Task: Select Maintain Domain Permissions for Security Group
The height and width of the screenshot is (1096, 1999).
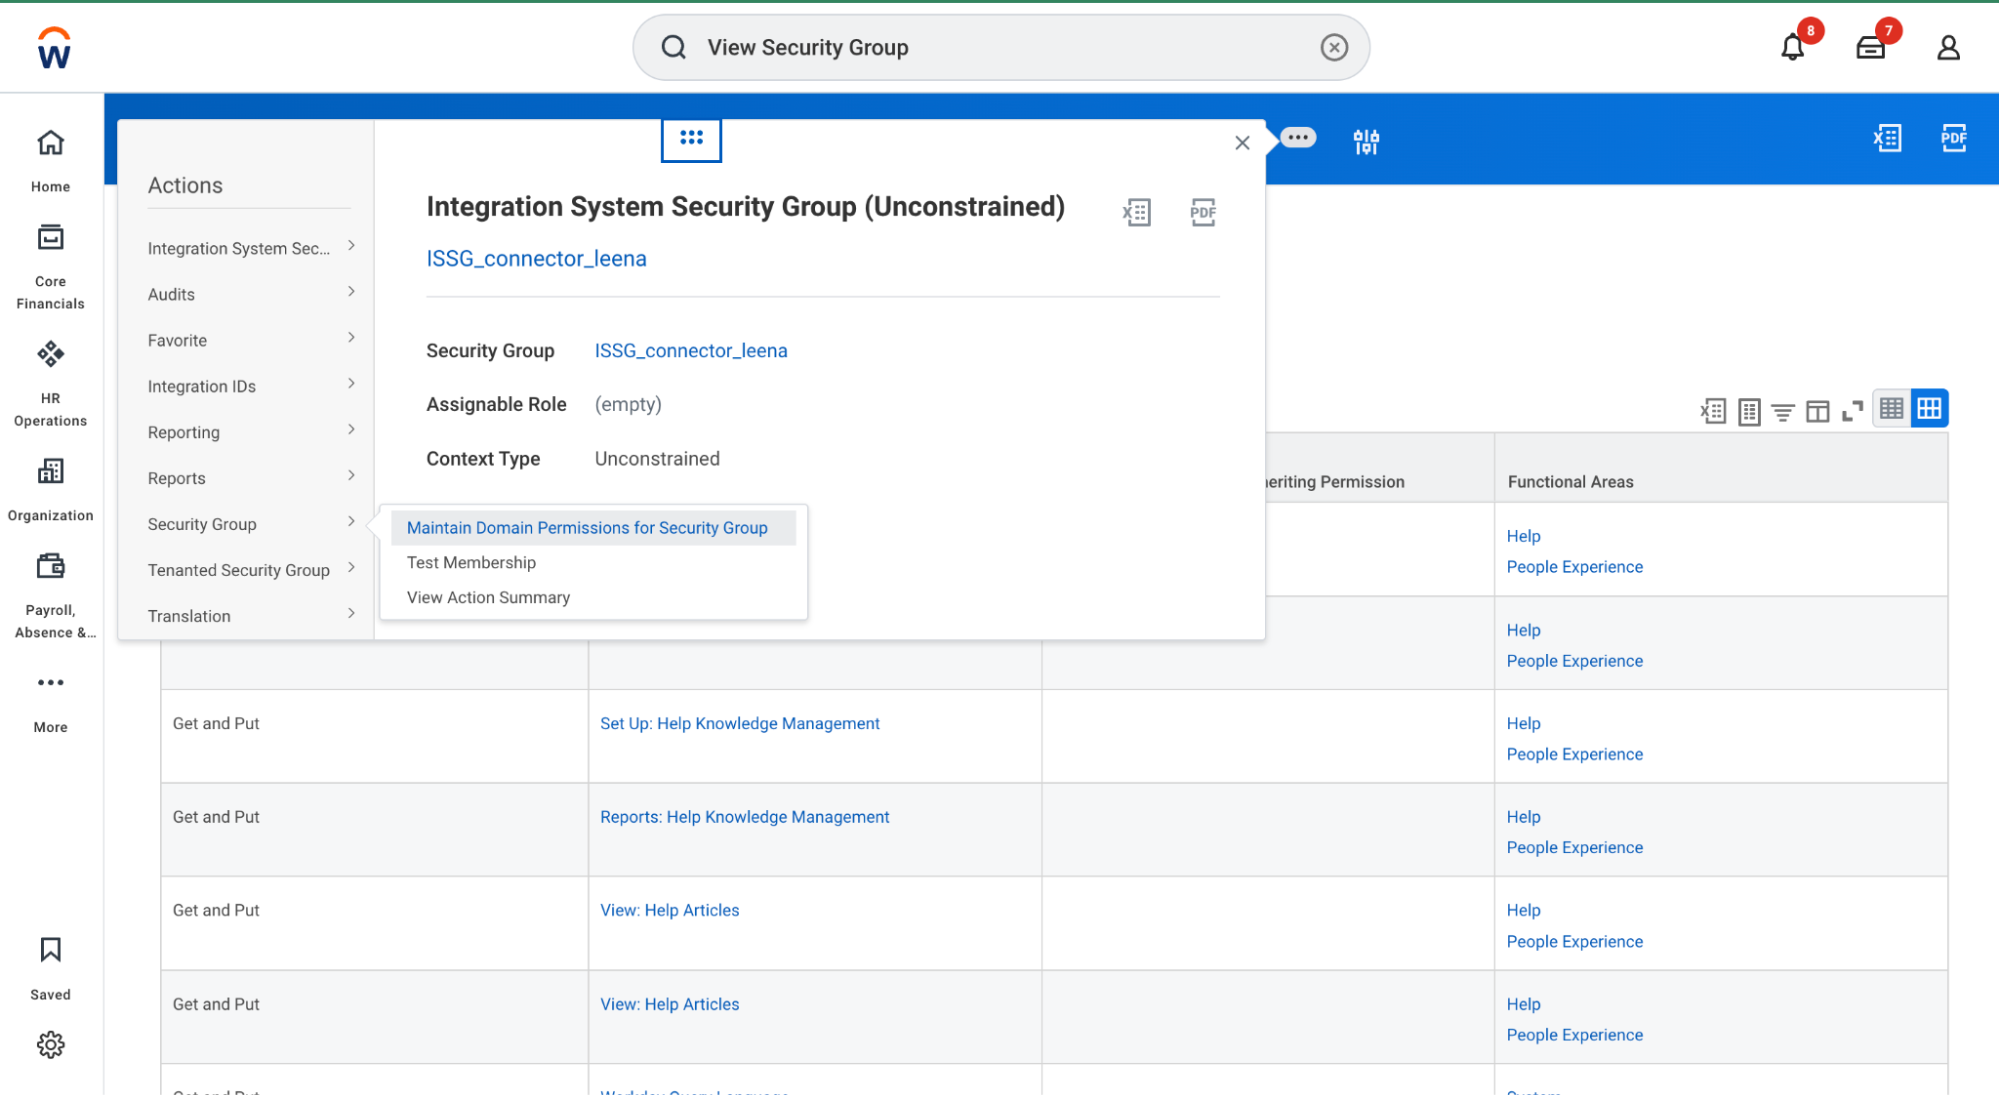Action: click(587, 528)
